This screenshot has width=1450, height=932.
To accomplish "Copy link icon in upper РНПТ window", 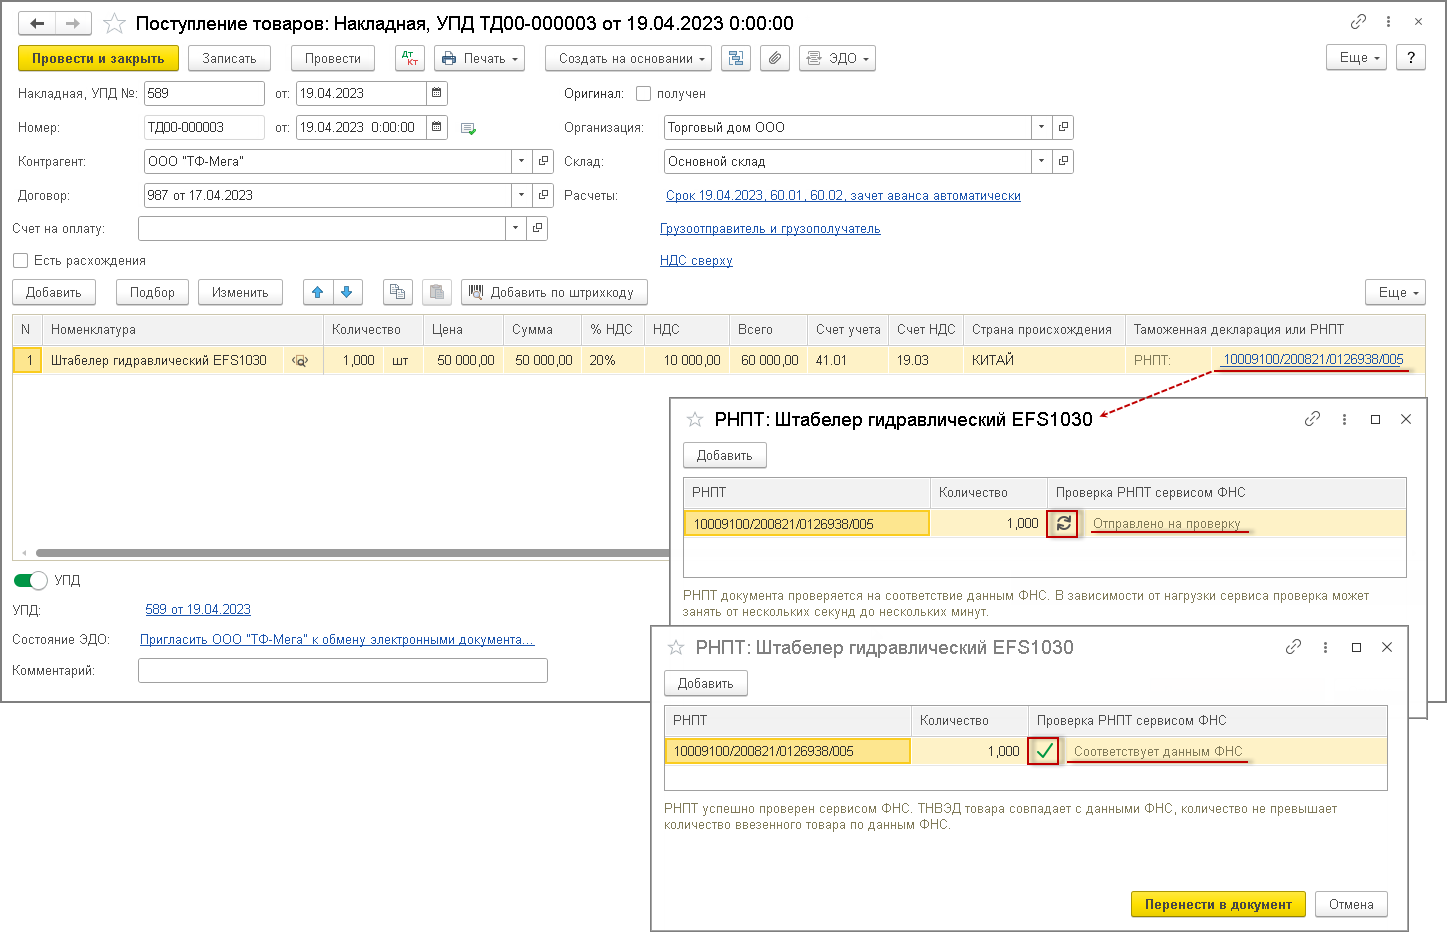I will [1312, 419].
